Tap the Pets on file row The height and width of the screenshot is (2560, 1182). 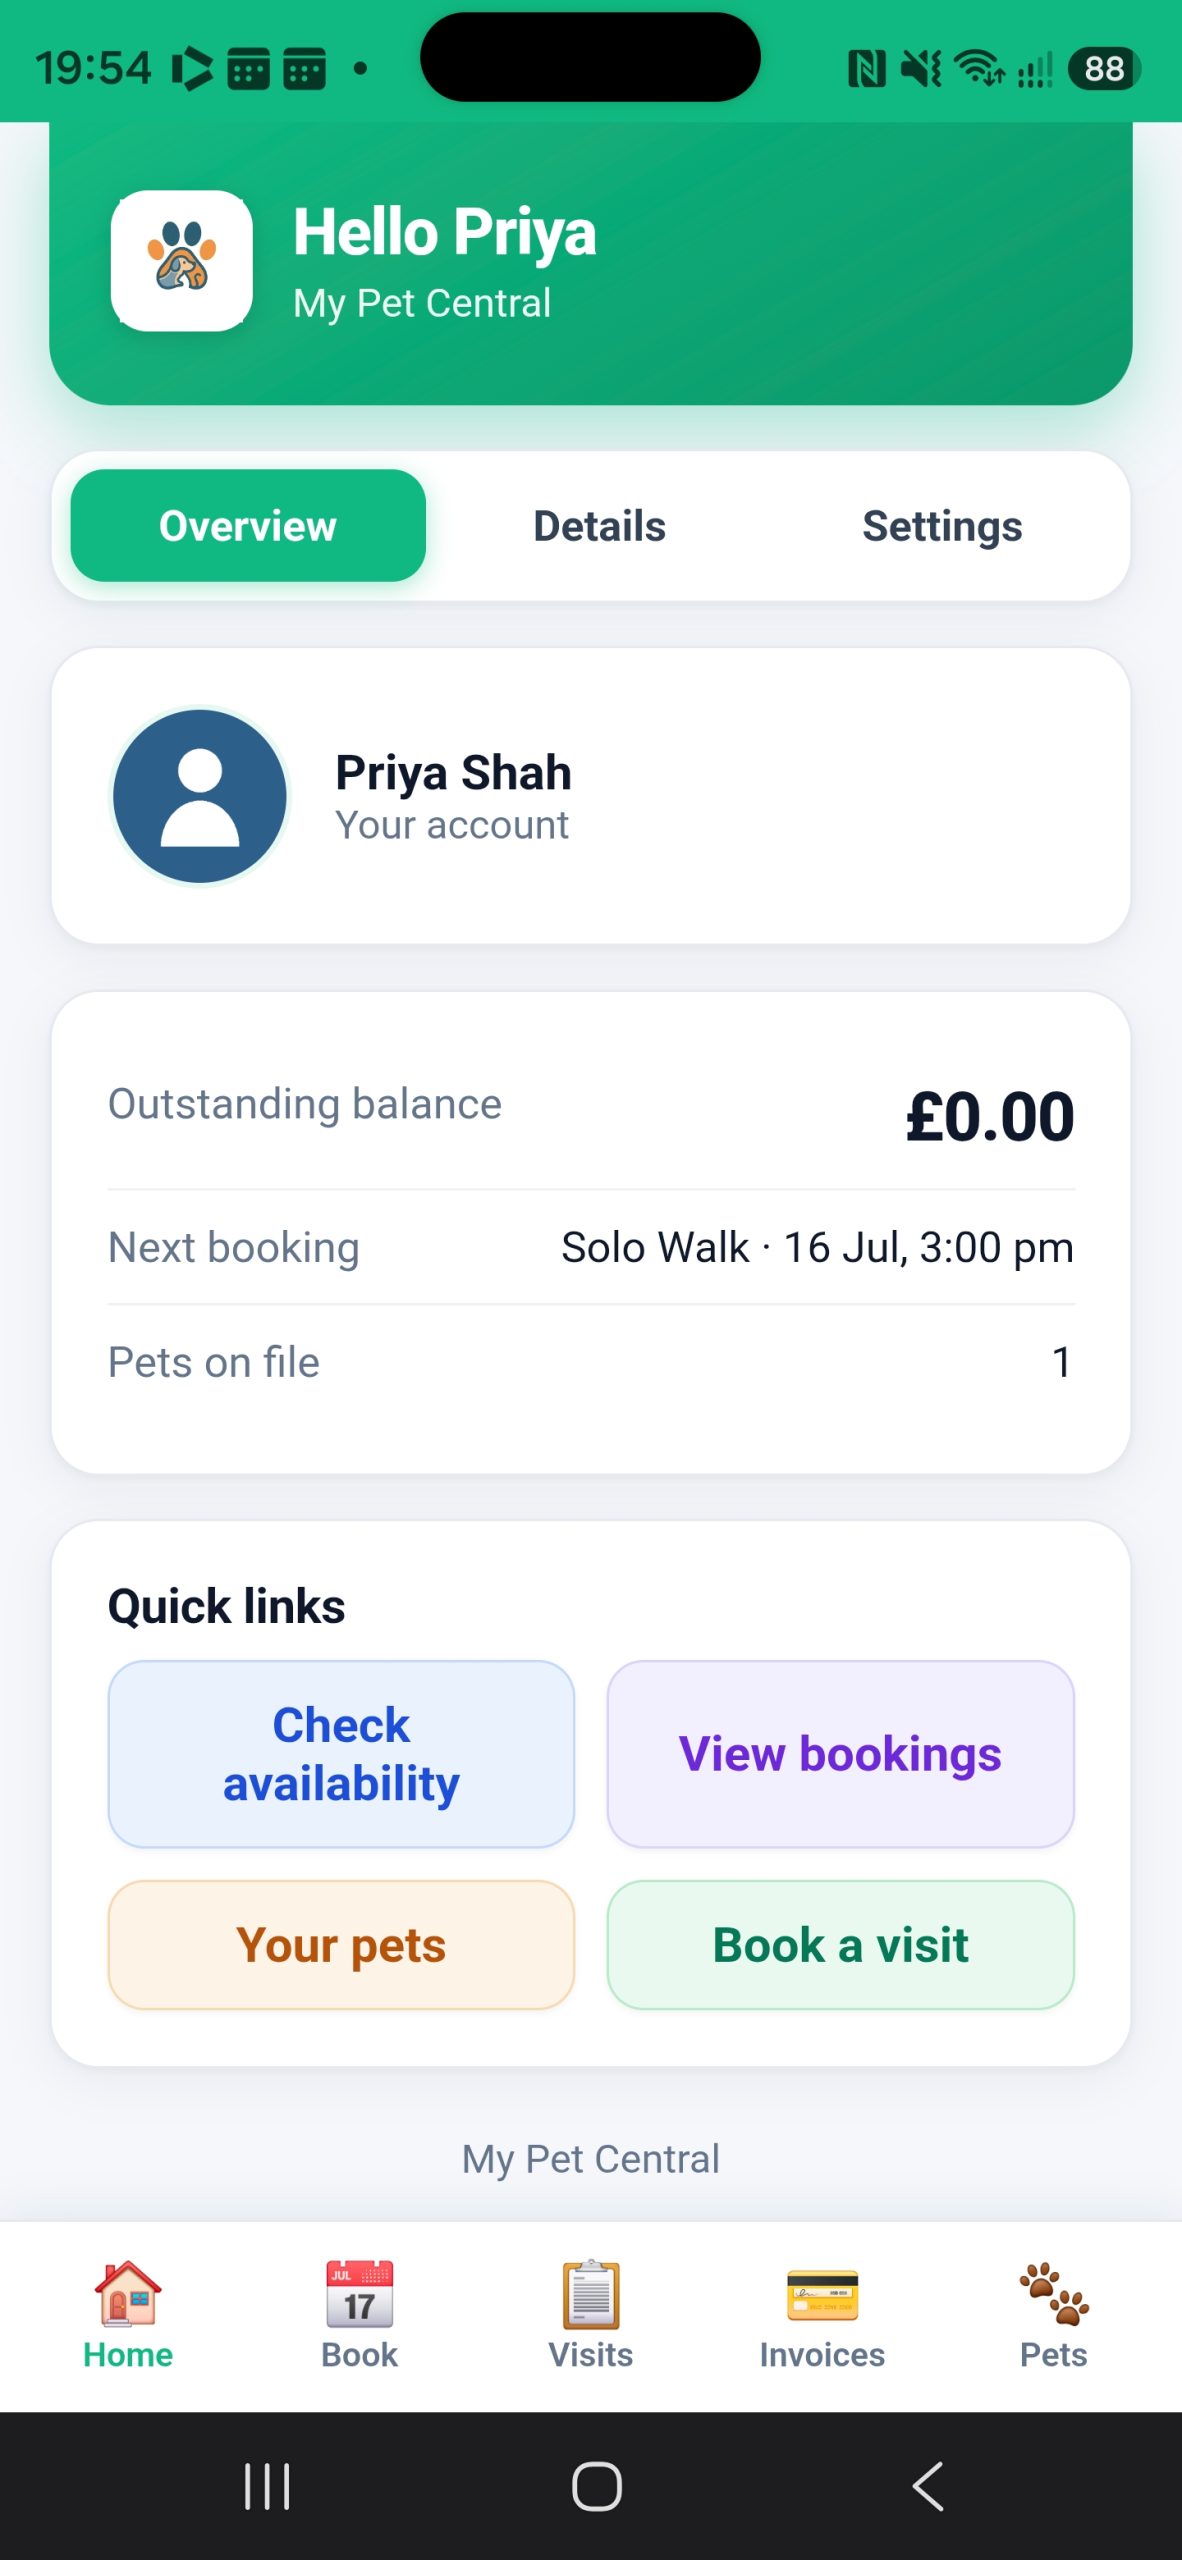point(591,1362)
